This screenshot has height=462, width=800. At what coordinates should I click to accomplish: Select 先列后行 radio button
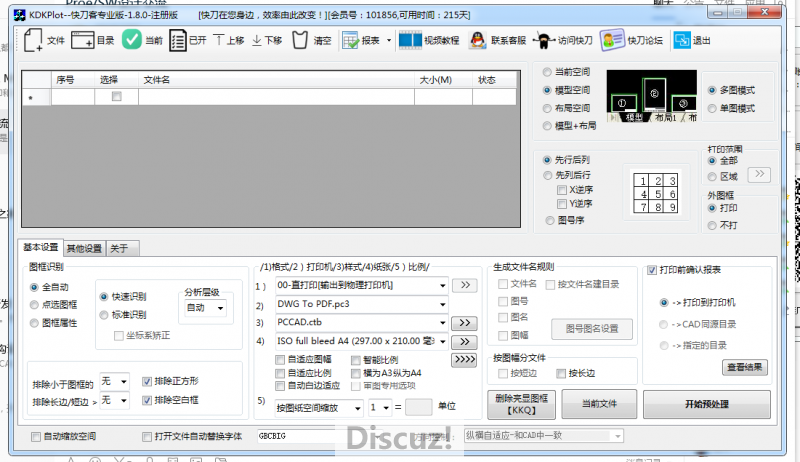pos(547,175)
